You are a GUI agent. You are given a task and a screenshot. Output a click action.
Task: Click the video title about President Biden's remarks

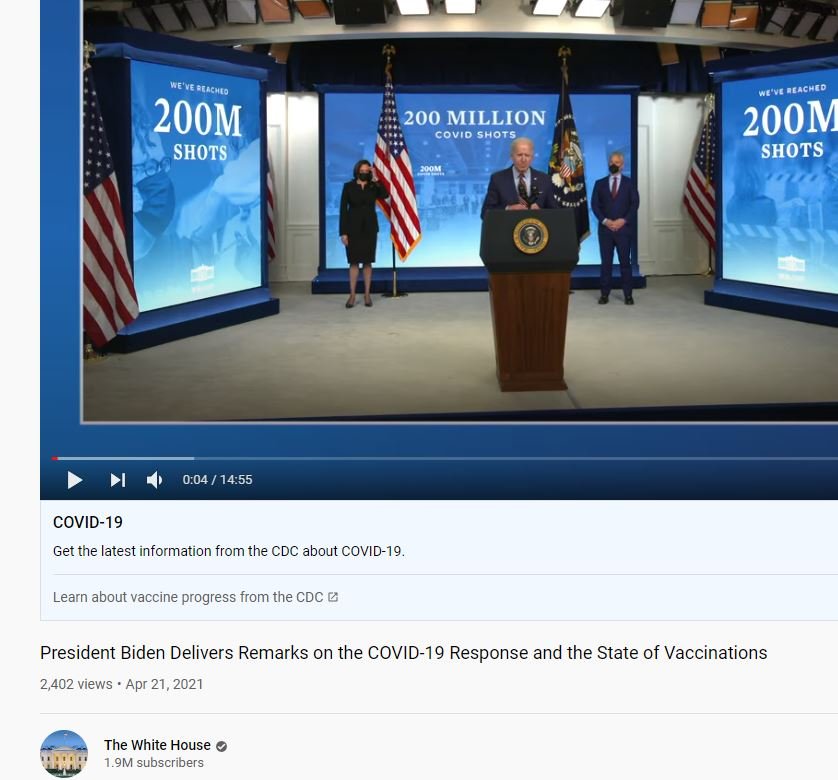403,653
